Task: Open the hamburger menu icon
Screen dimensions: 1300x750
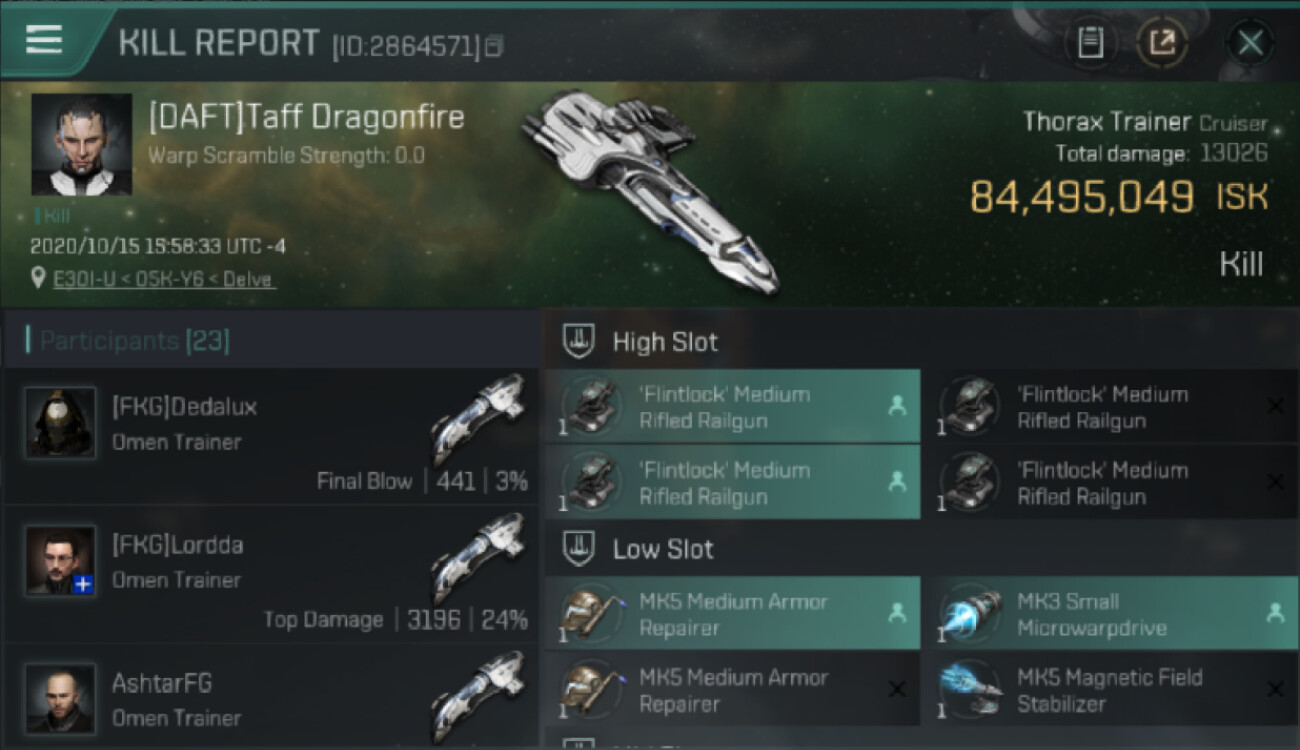Action: coord(44,39)
